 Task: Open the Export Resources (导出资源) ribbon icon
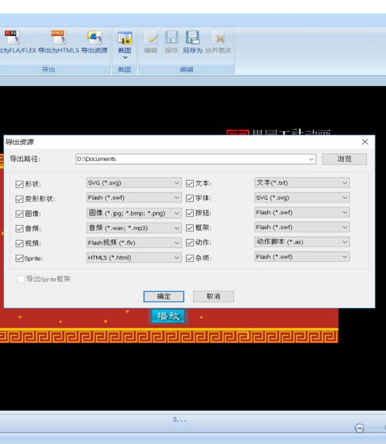(95, 37)
